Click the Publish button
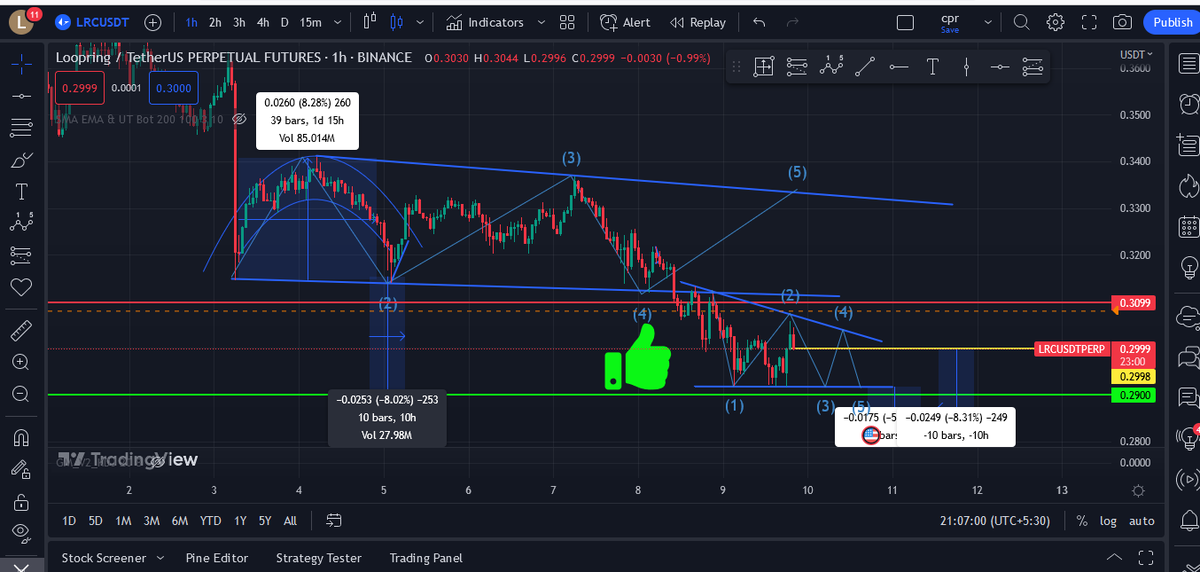The height and width of the screenshot is (572, 1200). click(x=1173, y=22)
